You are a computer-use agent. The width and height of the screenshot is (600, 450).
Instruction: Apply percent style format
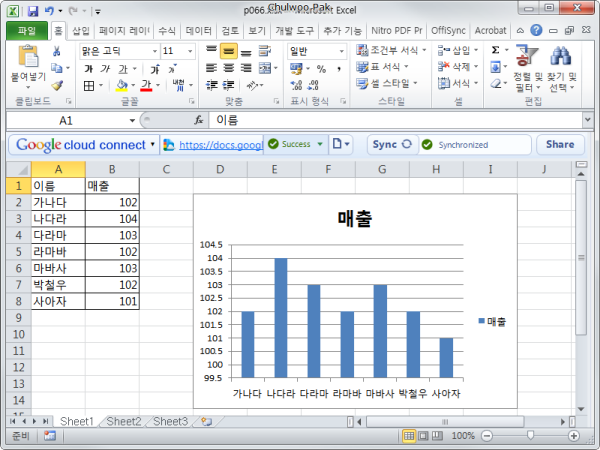click(x=321, y=69)
